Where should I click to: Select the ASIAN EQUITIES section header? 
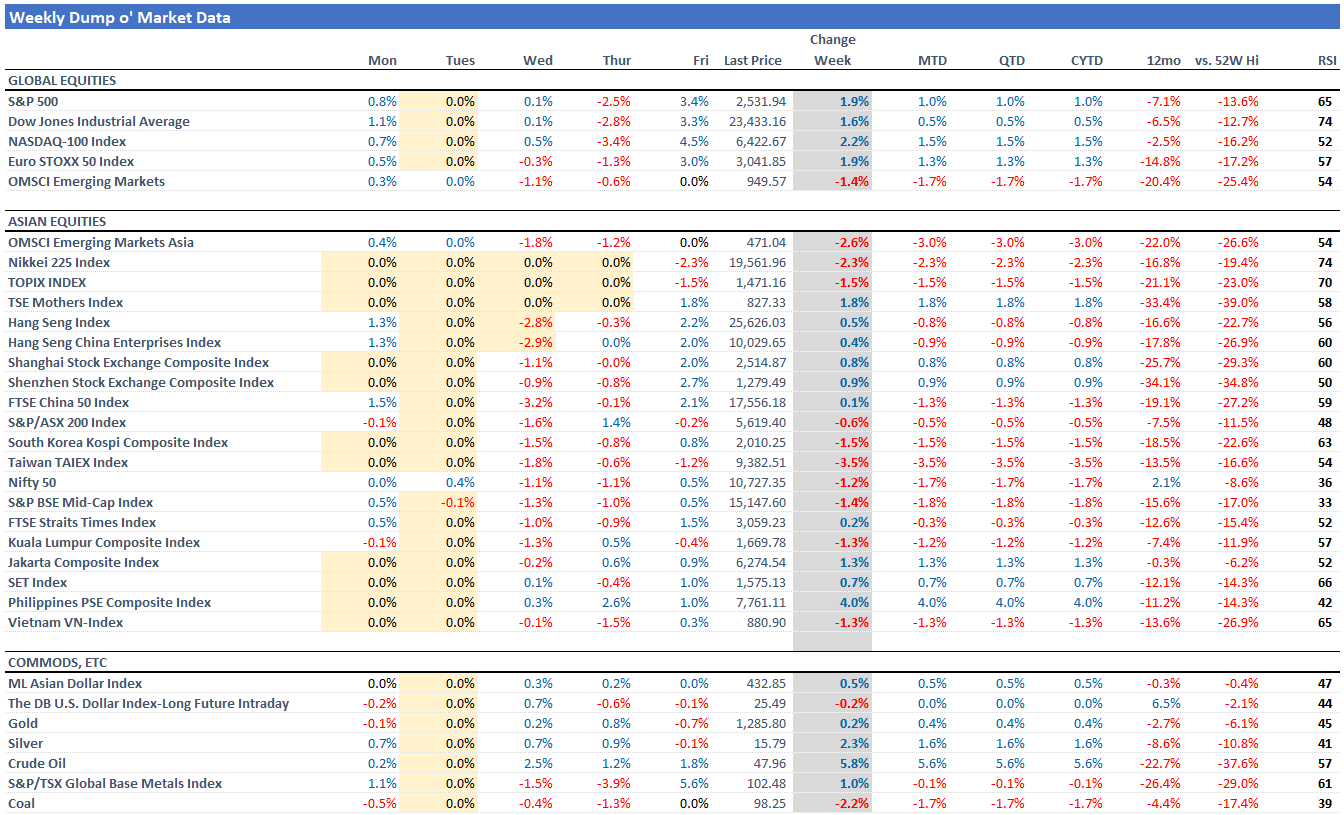click(57, 221)
